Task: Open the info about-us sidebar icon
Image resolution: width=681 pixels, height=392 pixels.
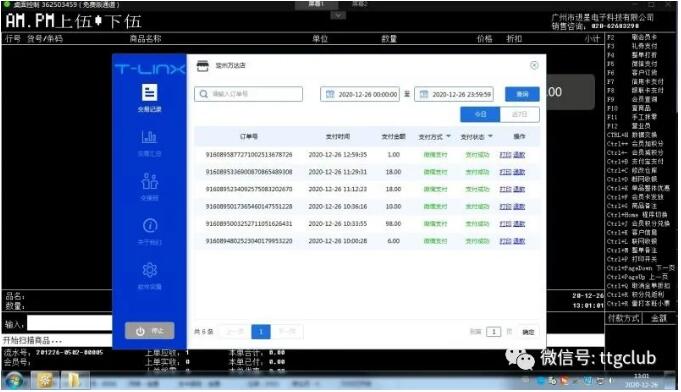Action: click(150, 225)
